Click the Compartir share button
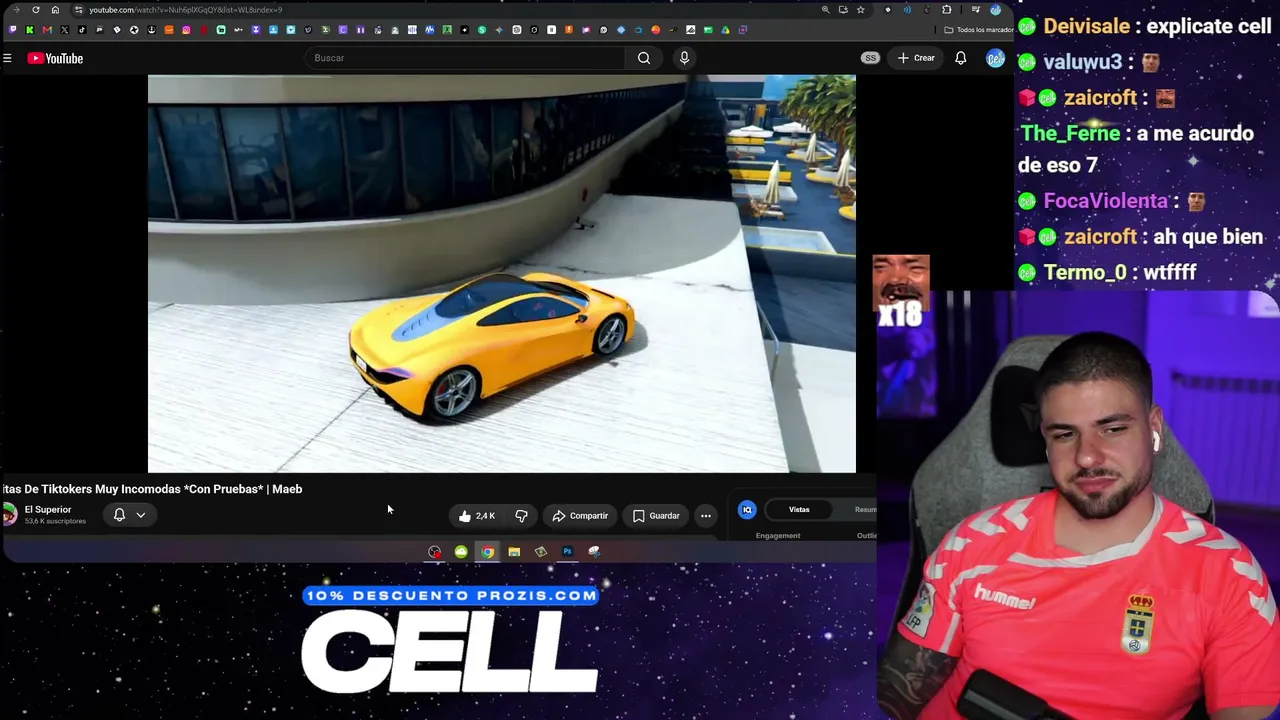Screen dimensions: 1280x720 point(580,516)
